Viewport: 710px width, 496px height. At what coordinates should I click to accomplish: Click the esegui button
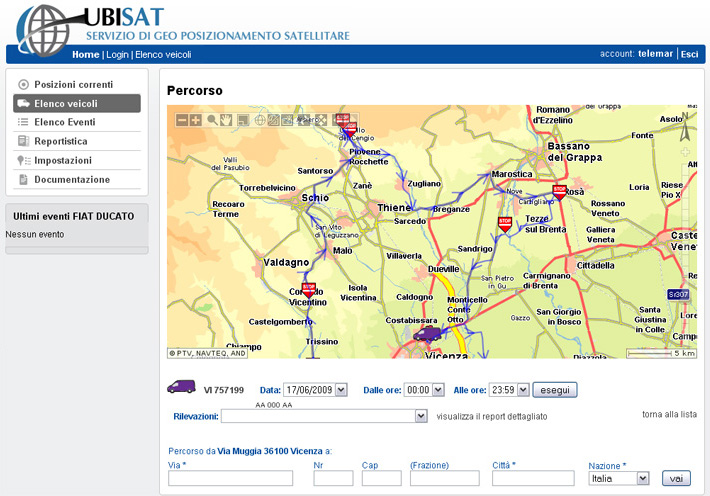555,390
